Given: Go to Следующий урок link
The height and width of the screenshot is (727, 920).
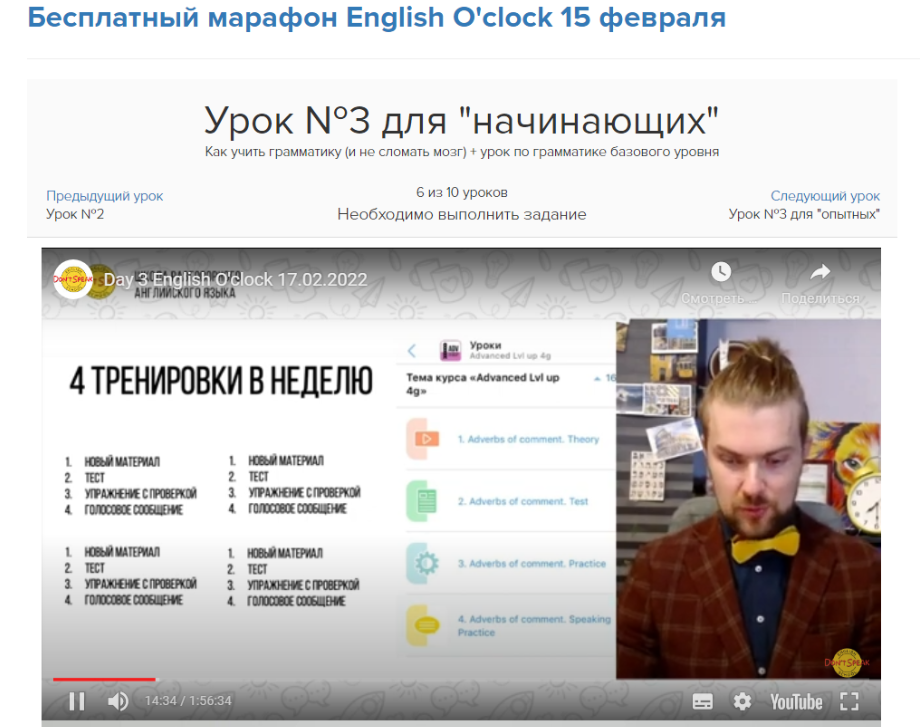Looking at the screenshot, I should [x=825, y=196].
